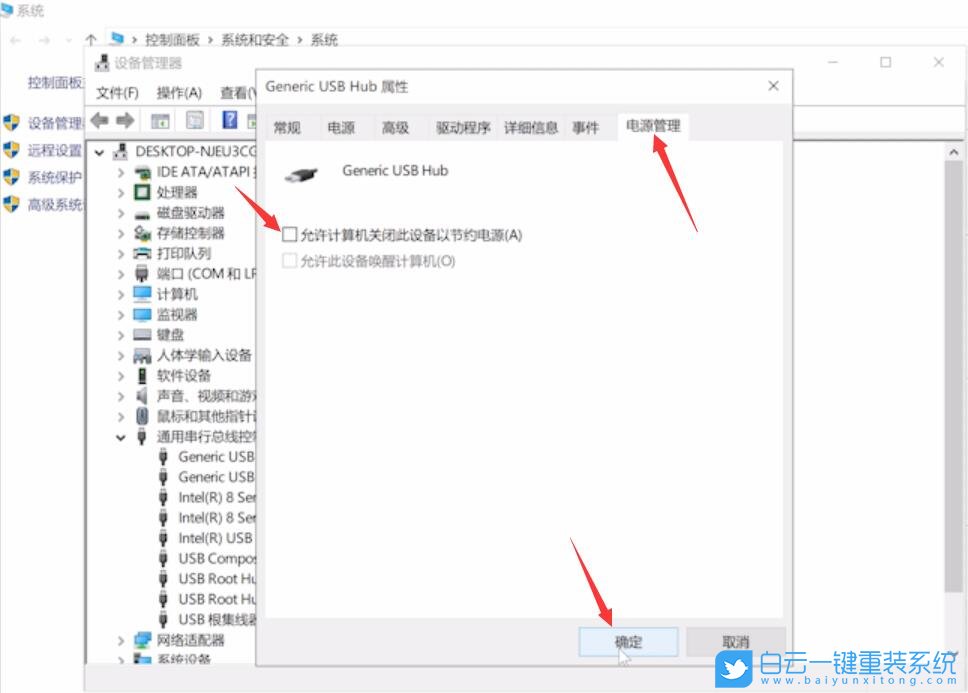
Task: Toggle the 允许此设备唤醒计算机 checkbox
Action: click(290, 260)
